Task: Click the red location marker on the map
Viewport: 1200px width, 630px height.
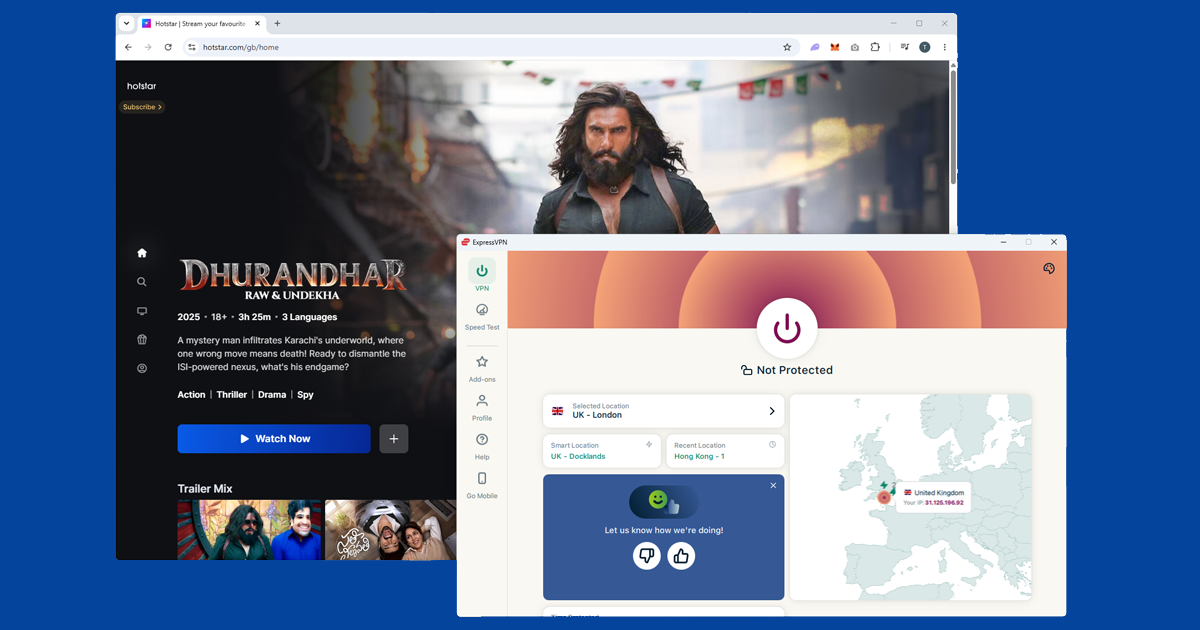Action: 884,497
